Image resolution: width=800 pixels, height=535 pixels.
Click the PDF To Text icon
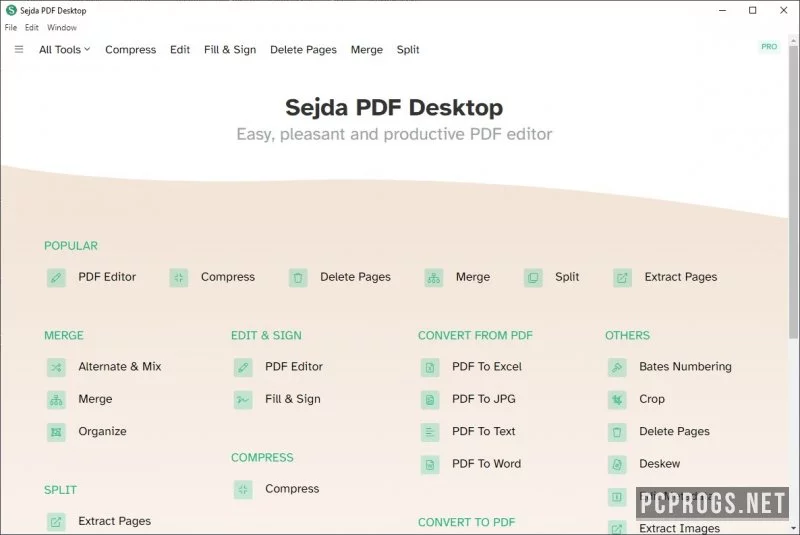pos(430,432)
